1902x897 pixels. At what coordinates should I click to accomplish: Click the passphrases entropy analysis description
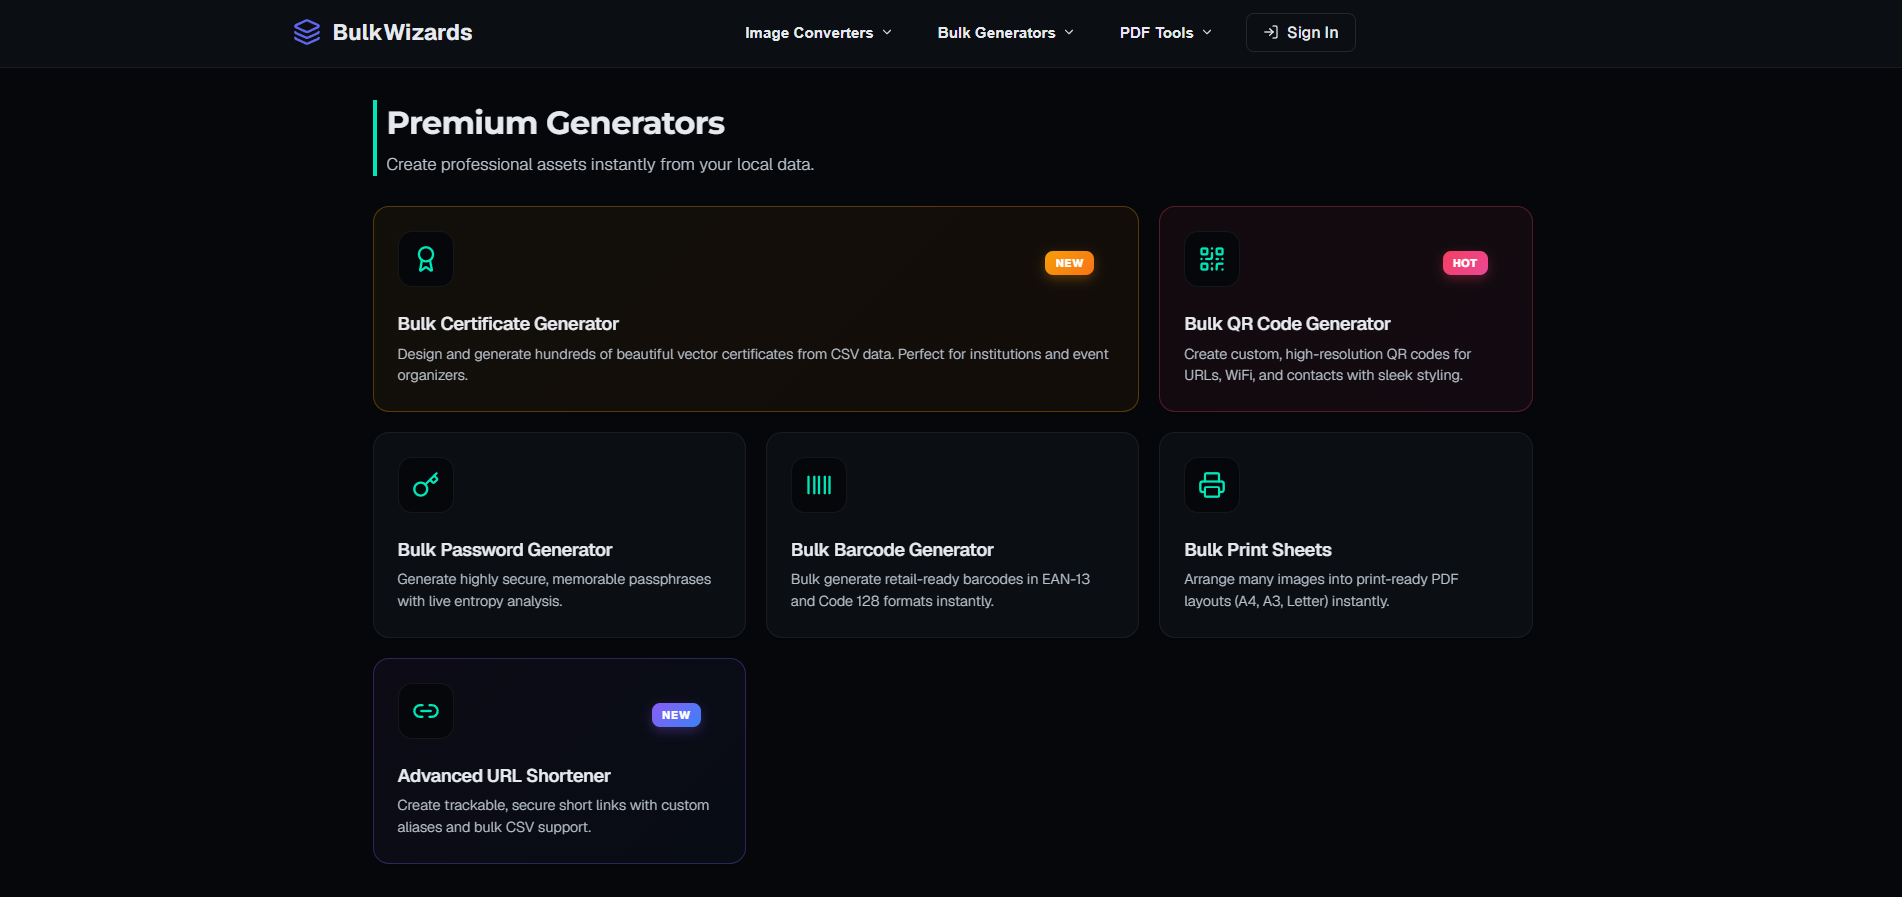(554, 590)
